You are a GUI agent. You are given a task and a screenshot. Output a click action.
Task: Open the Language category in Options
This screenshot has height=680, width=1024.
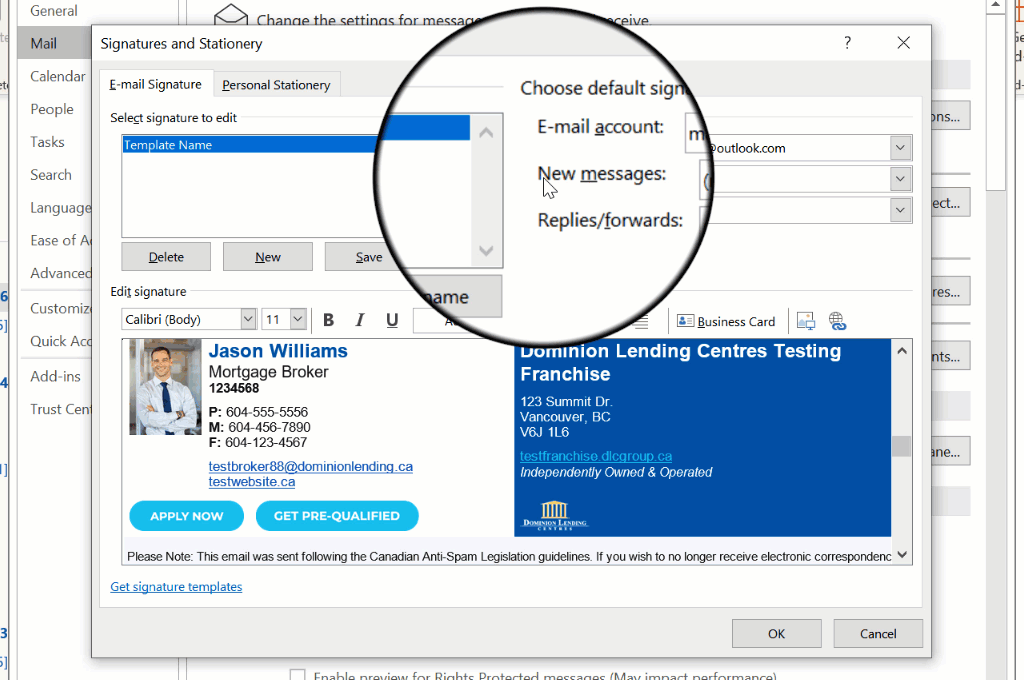coord(60,208)
